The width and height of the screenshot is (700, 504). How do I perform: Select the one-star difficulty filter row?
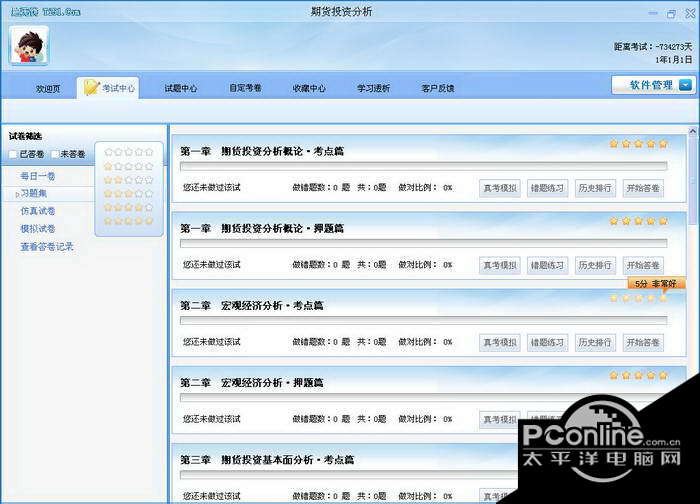point(129,166)
